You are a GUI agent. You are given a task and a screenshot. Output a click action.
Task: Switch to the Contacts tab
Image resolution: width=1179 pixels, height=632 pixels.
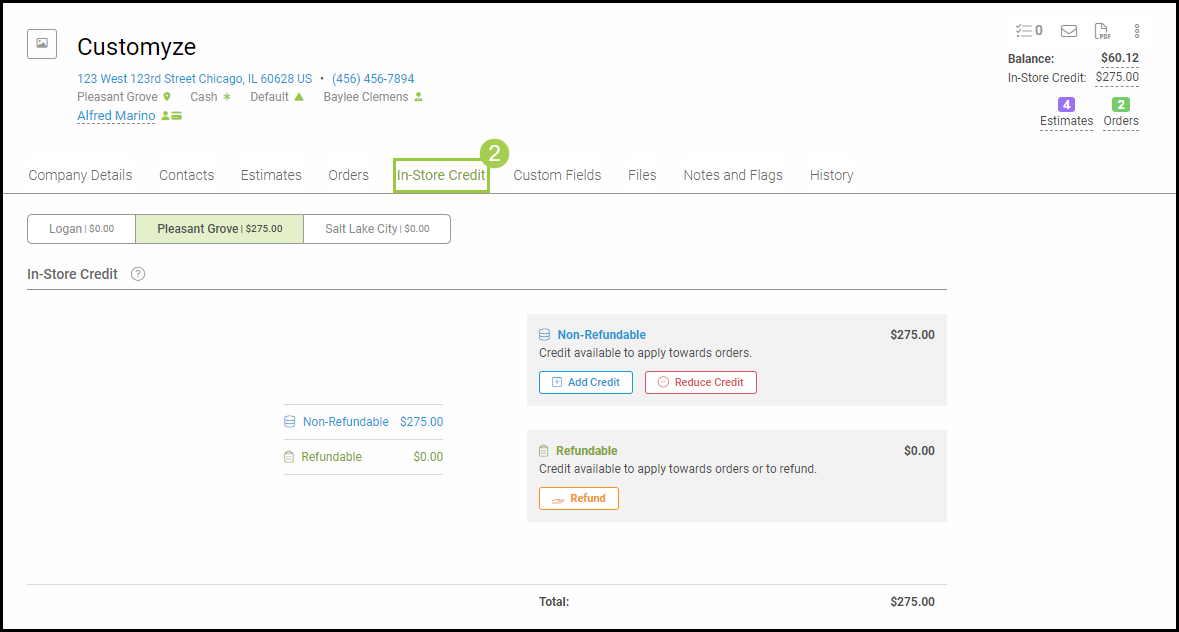[186, 175]
